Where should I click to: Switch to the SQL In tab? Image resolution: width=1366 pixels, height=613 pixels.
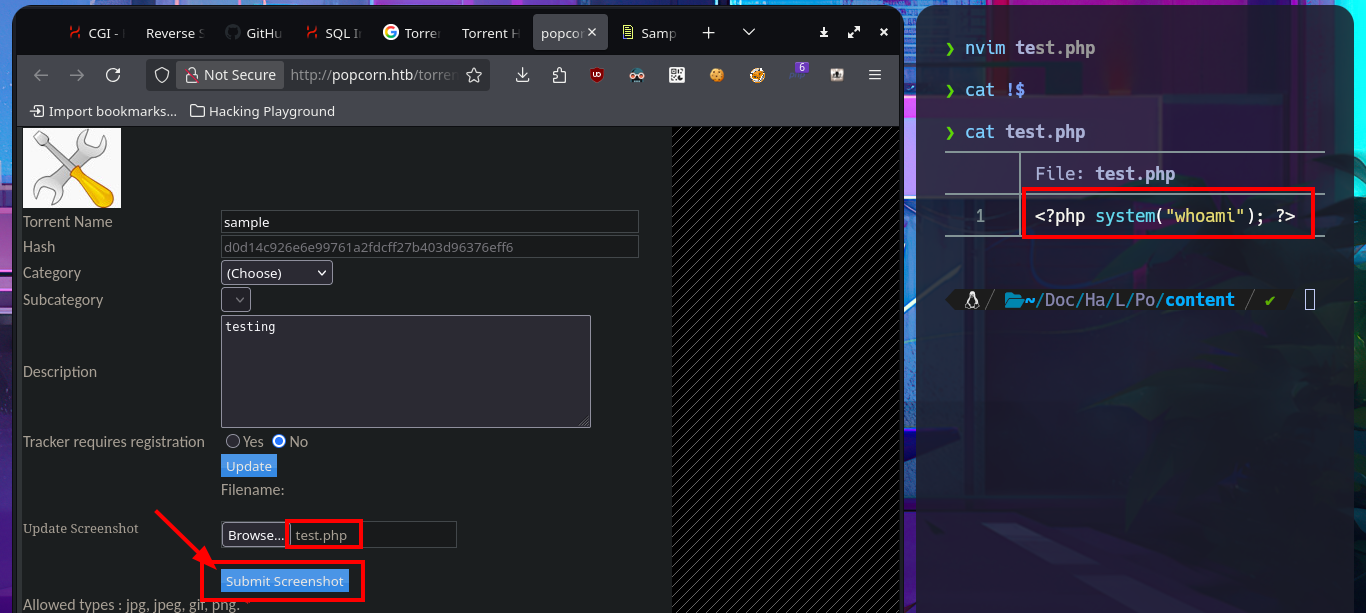pyautogui.click(x=333, y=33)
